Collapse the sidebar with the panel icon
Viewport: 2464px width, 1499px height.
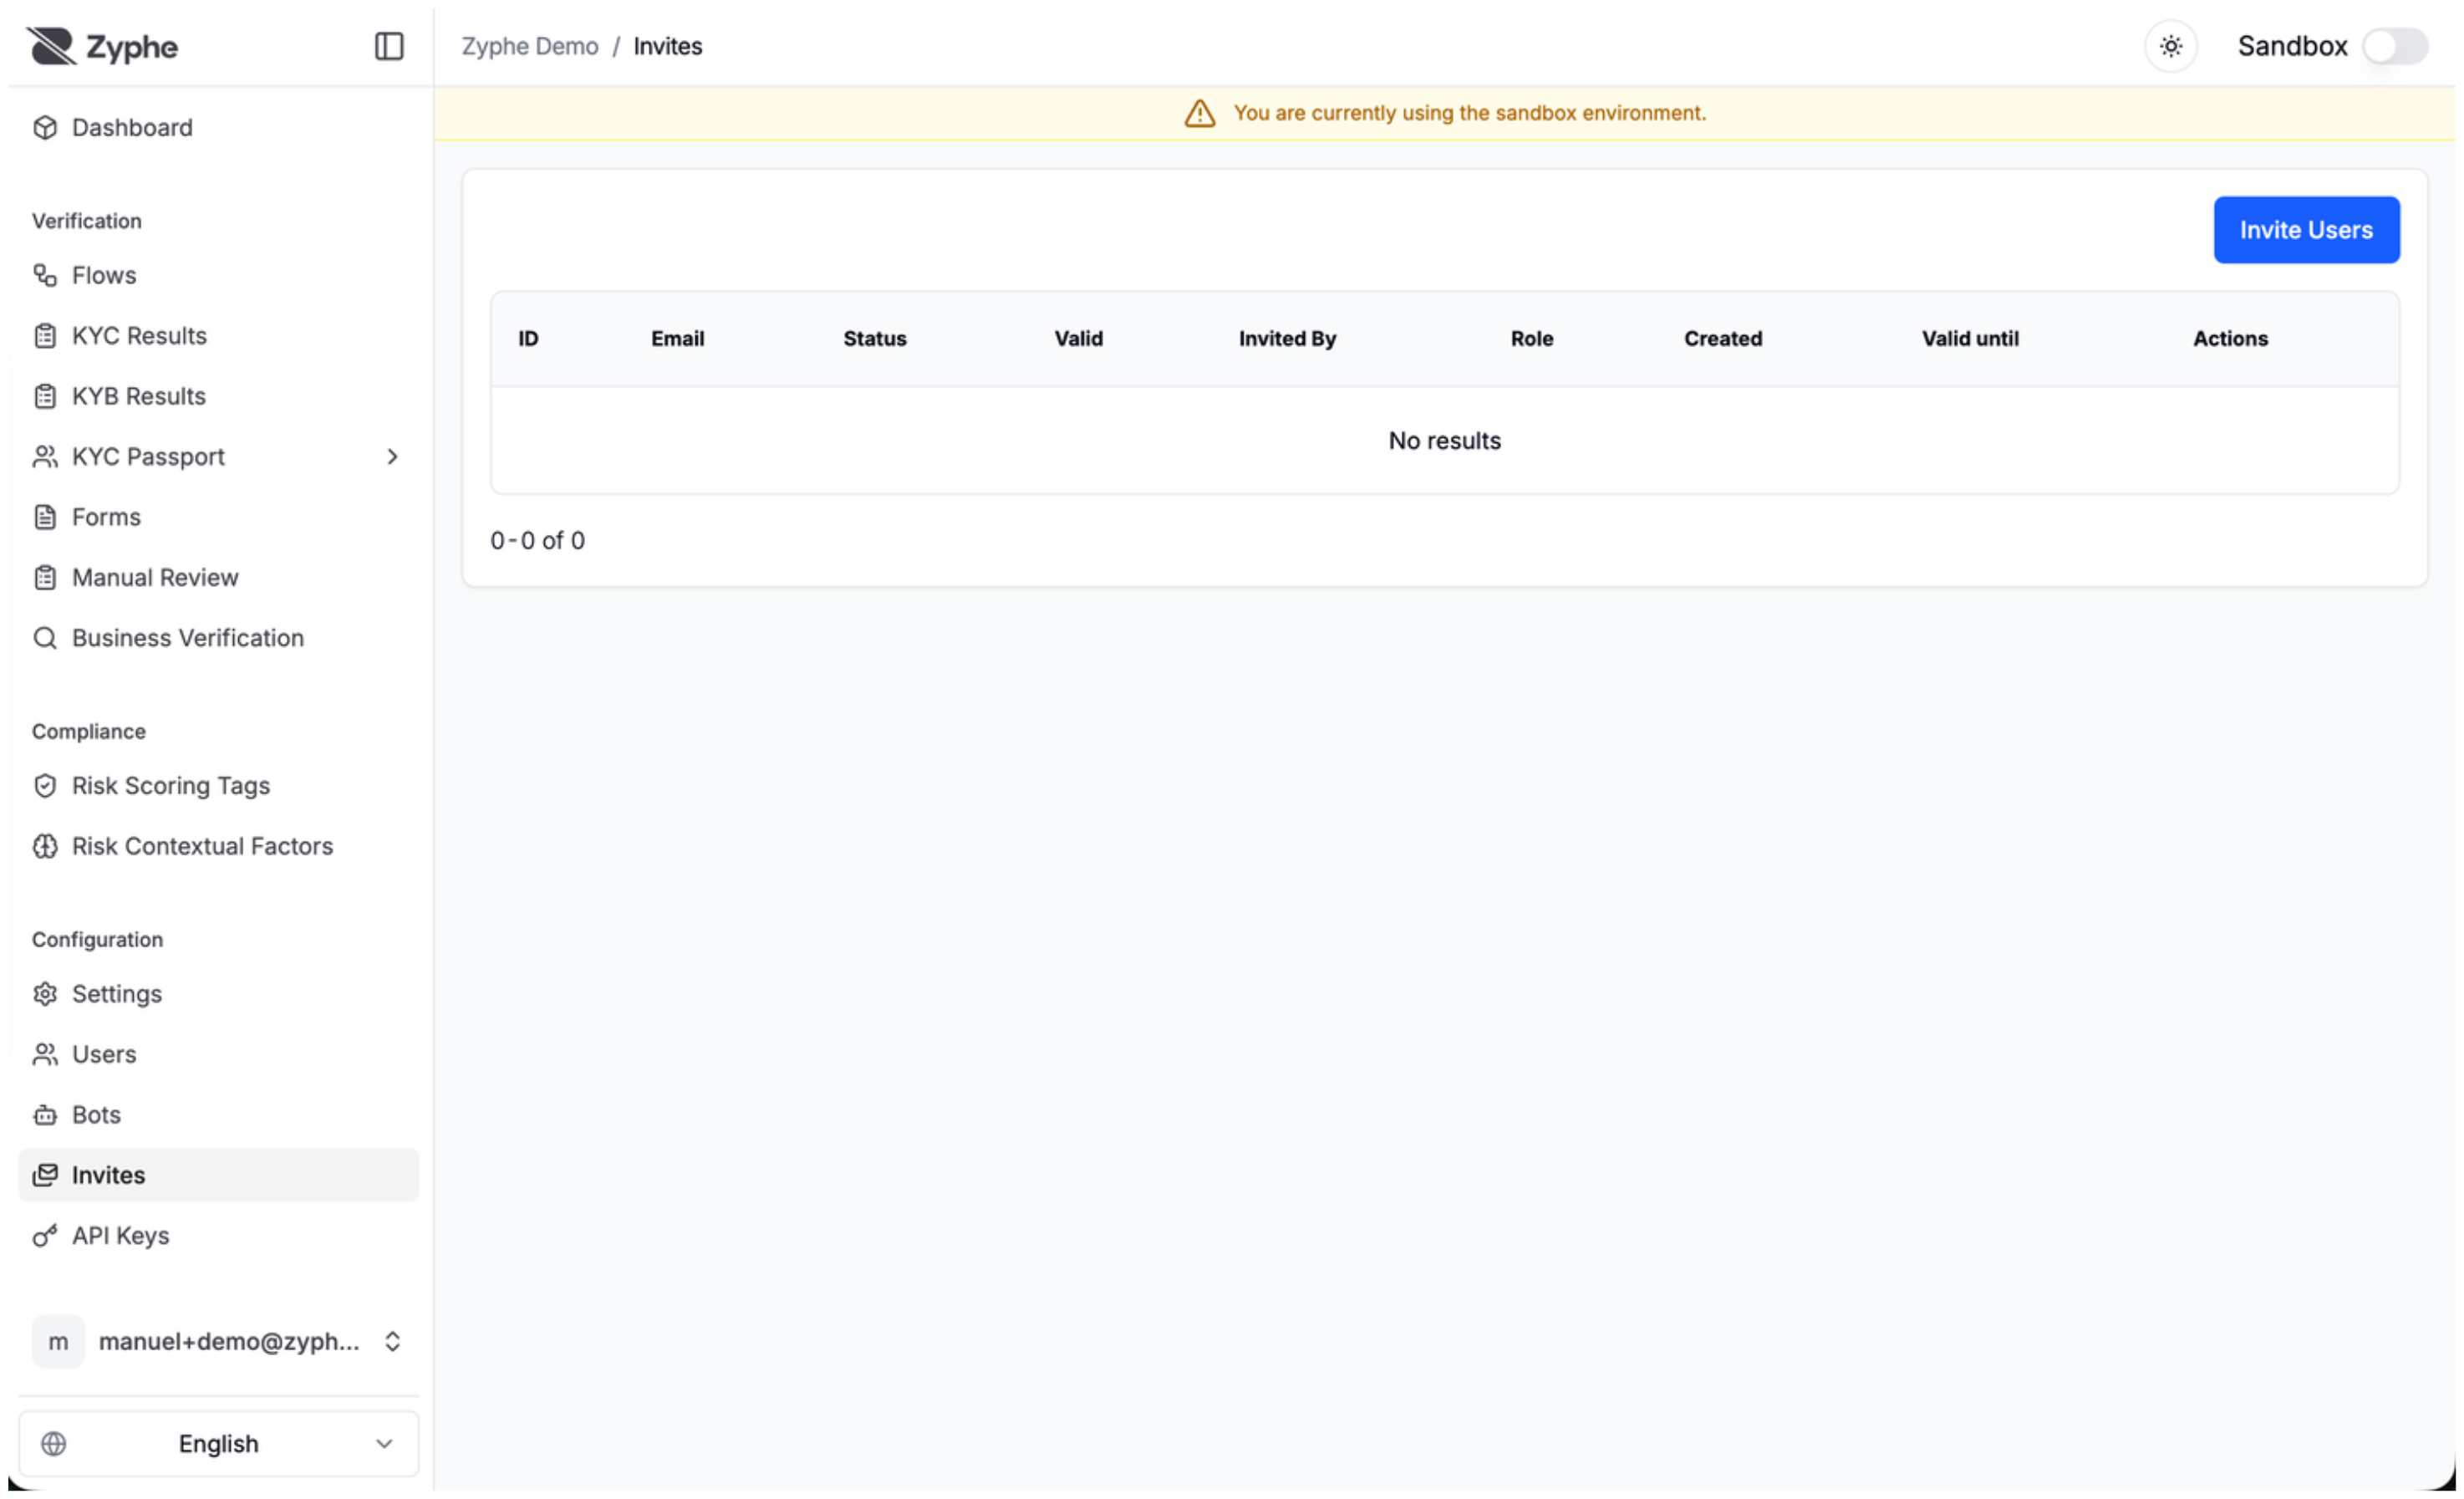[x=389, y=46]
